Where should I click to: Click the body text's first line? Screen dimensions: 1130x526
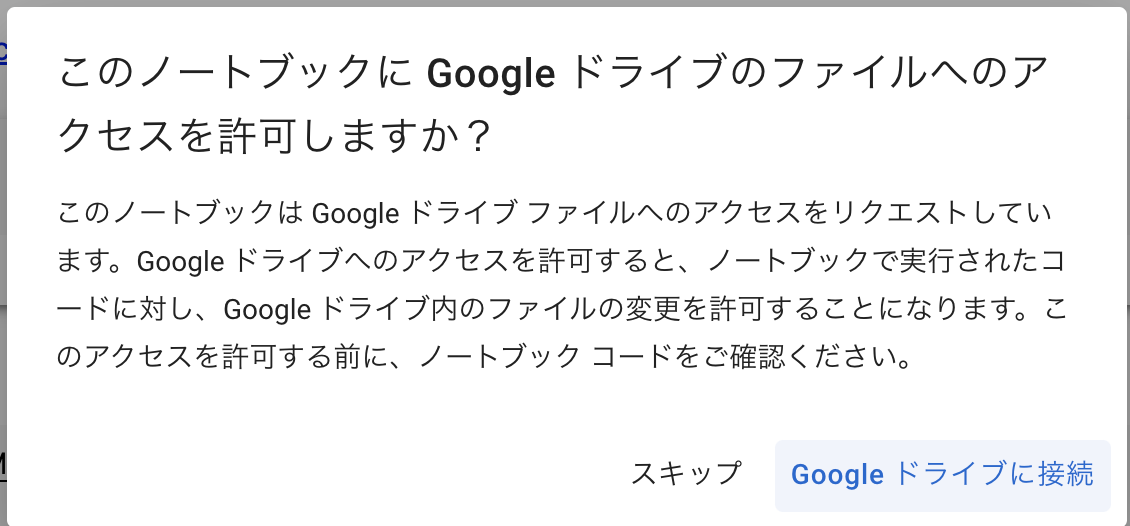tap(553, 214)
